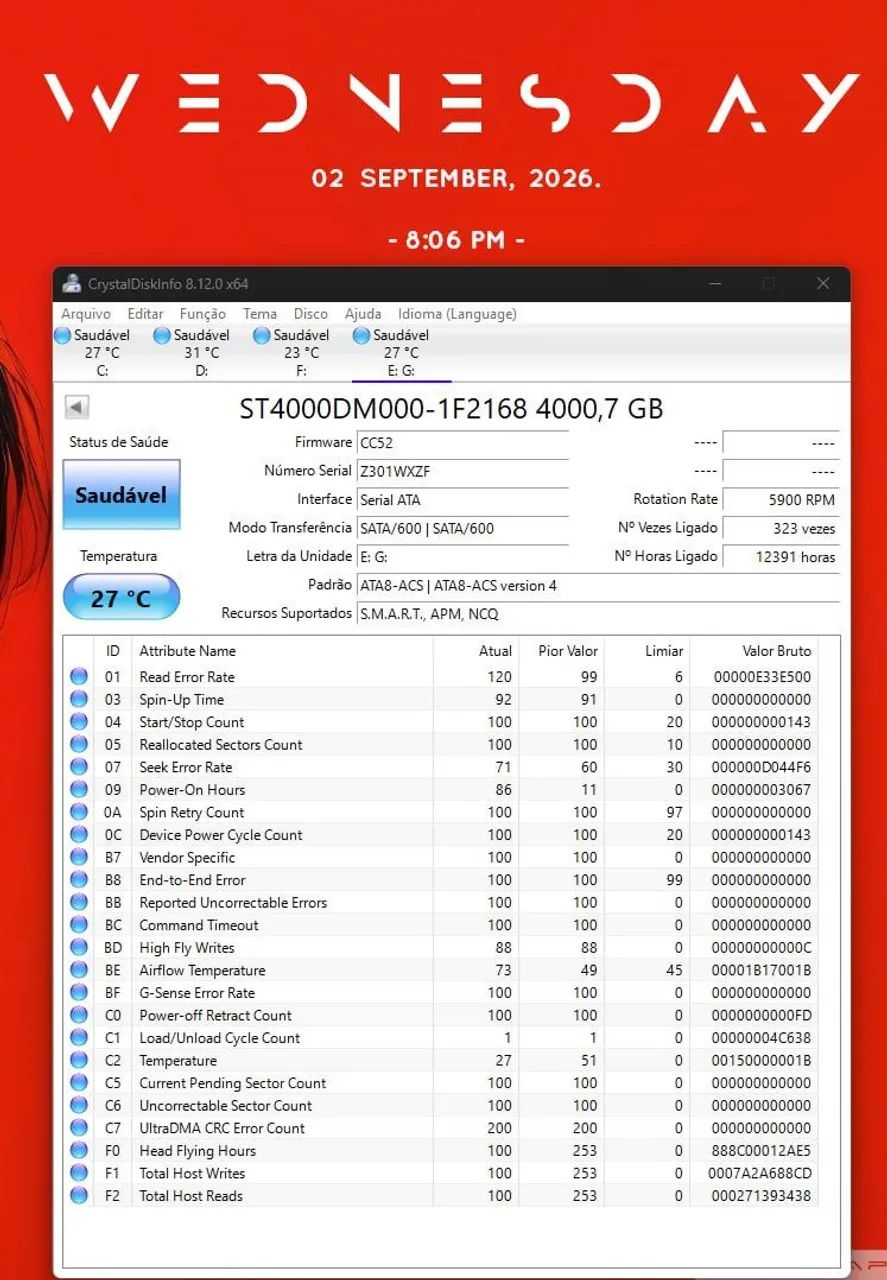Click the status circle for Command Timeout
Viewport: 887px width, 1280px height.
tap(79, 925)
